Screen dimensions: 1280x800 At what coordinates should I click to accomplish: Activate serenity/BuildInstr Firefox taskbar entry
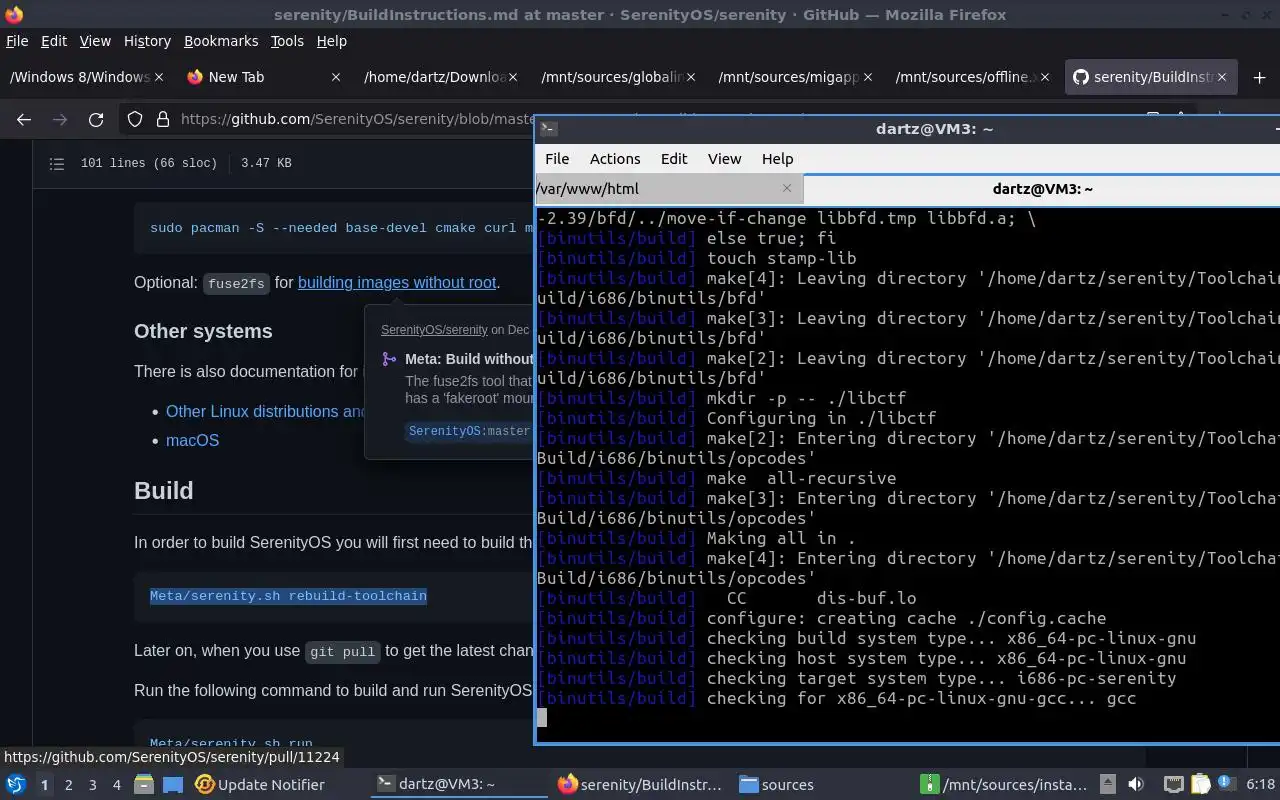coord(641,785)
